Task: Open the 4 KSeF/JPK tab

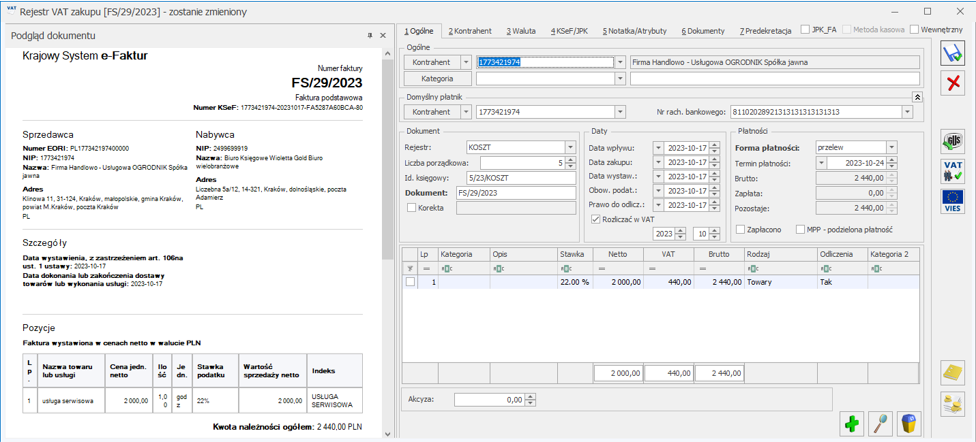Action: tap(571, 31)
